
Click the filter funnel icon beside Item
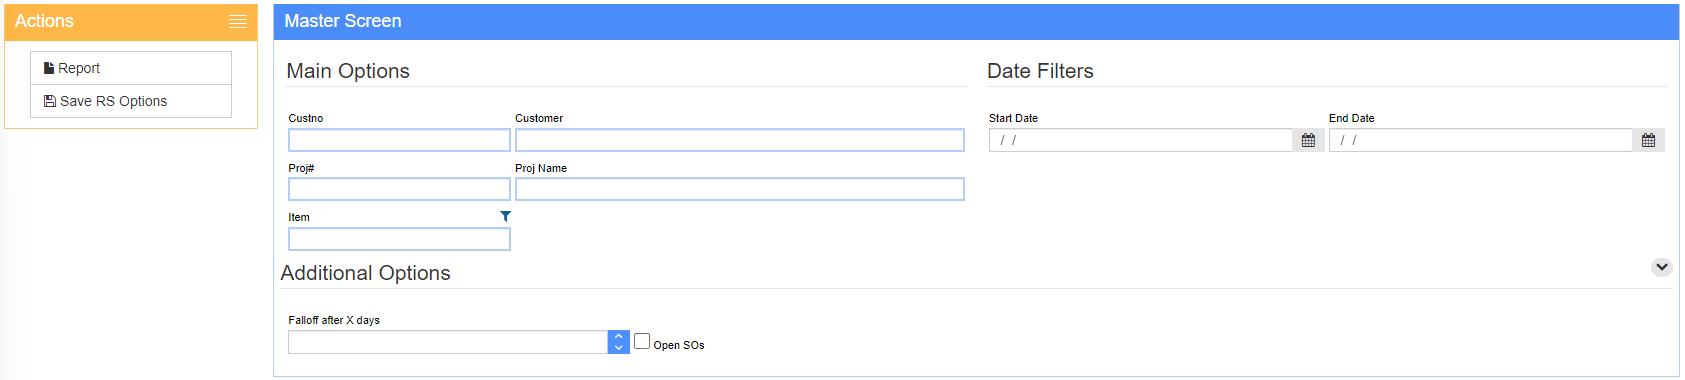click(x=505, y=216)
